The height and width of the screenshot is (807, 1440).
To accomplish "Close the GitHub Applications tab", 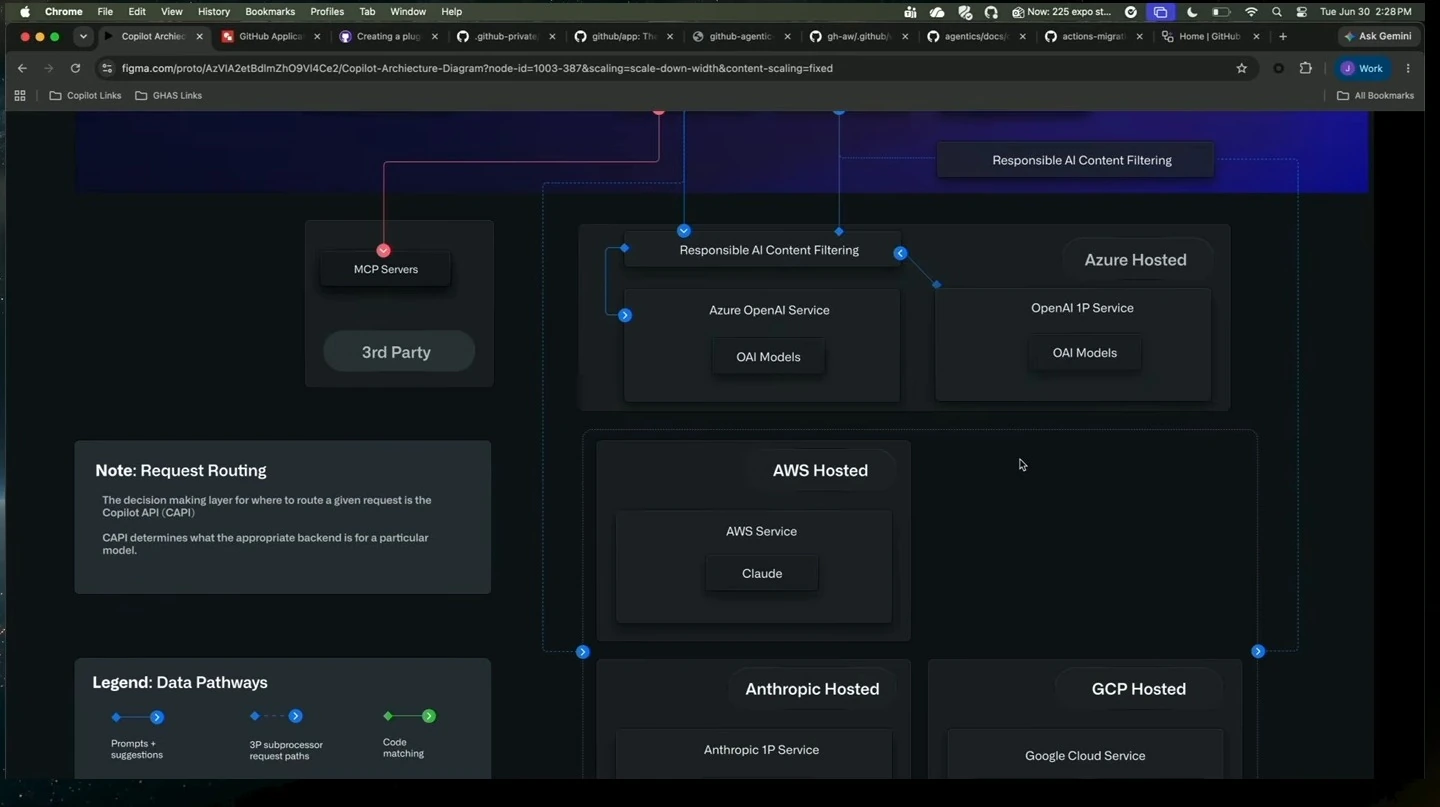I will (317, 36).
